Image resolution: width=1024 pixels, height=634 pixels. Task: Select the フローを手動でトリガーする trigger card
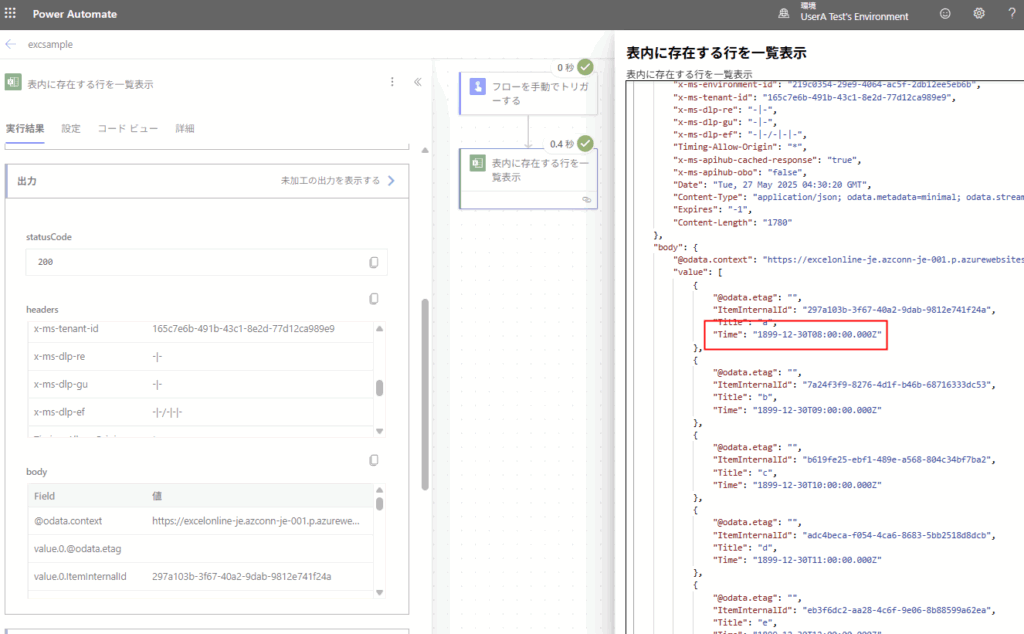(527, 94)
